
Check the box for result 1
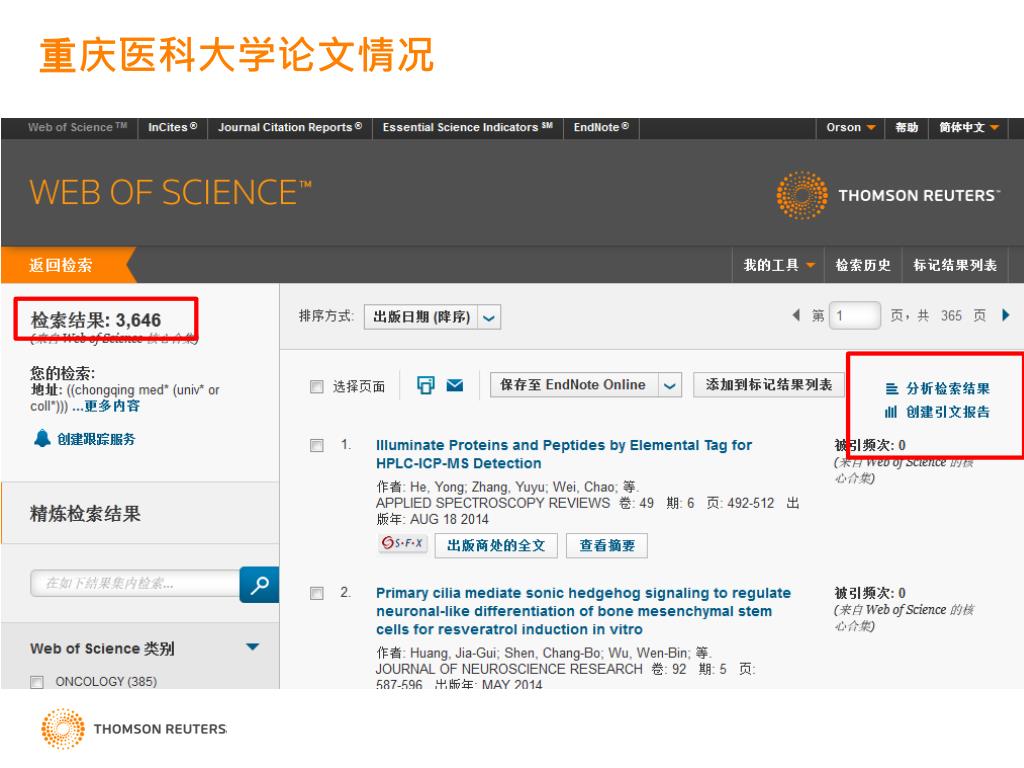click(317, 445)
